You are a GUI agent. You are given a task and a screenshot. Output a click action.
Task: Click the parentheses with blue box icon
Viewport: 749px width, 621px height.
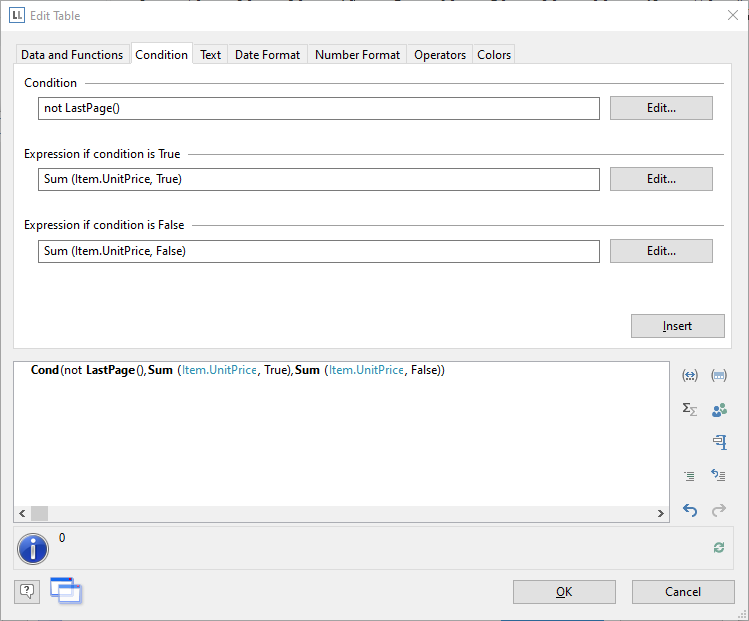[x=719, y=376]
